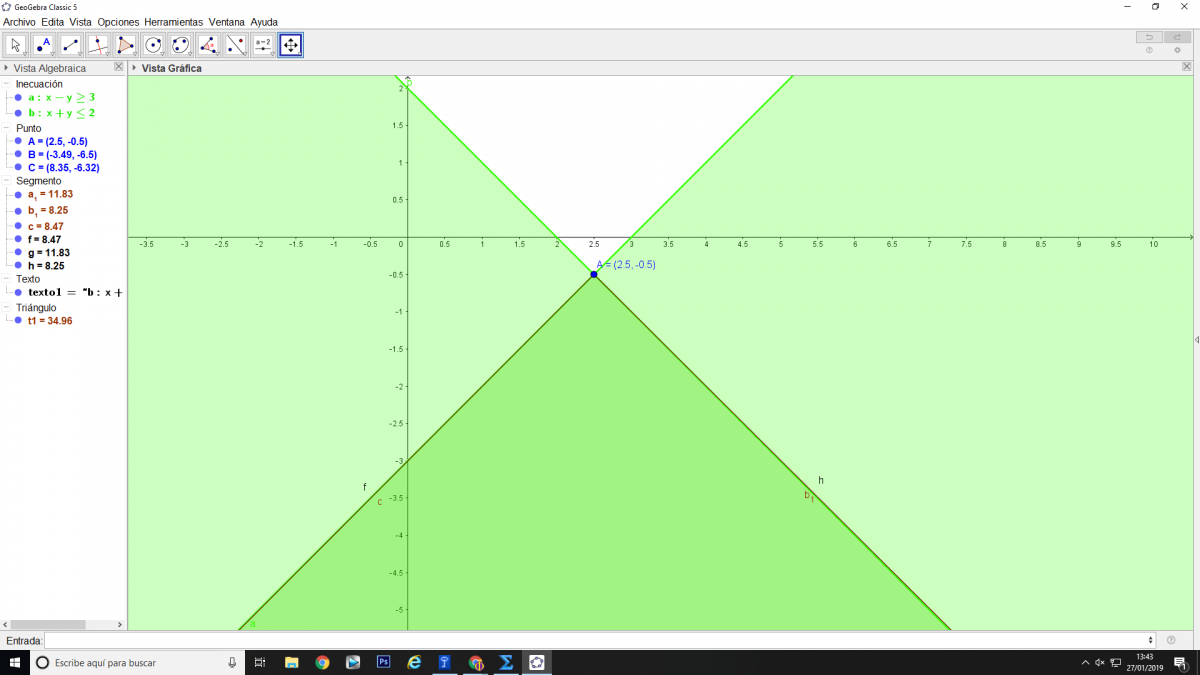
Task: Select the Slider tool in toolbar
Action: coord(263,45)
